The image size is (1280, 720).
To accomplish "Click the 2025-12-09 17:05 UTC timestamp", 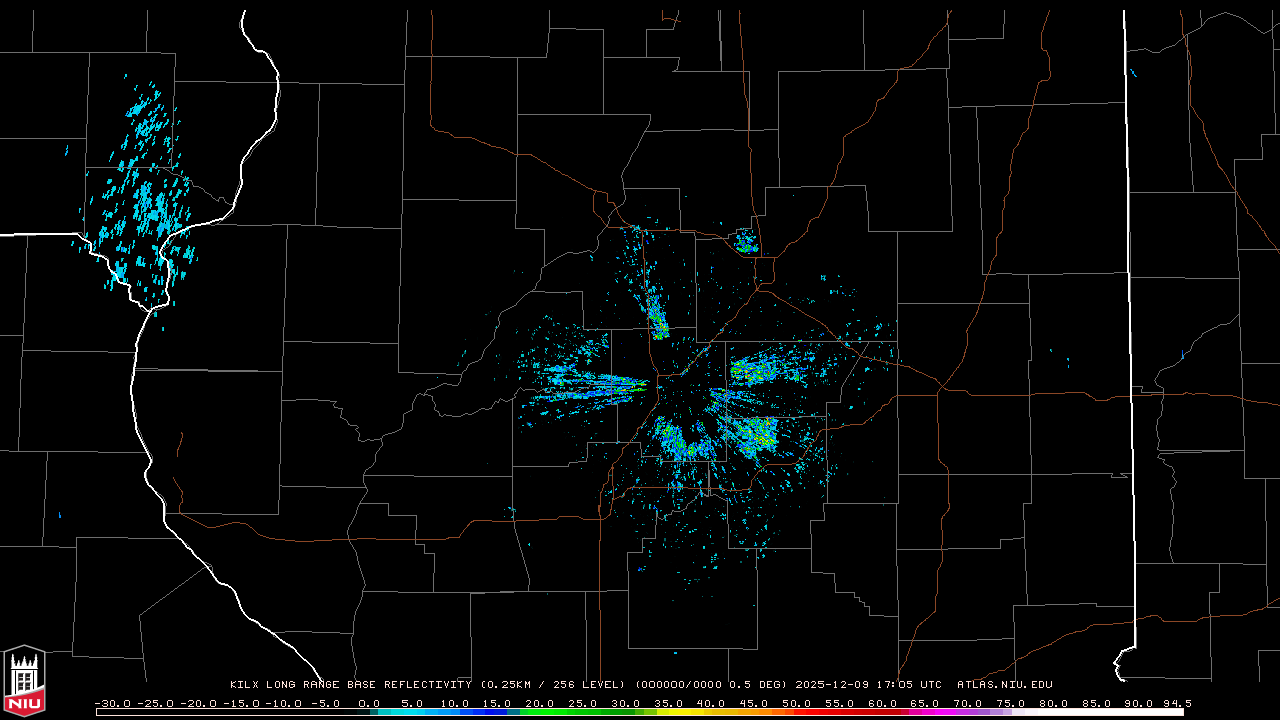I will pyautogui.click(x=868, y=685).
